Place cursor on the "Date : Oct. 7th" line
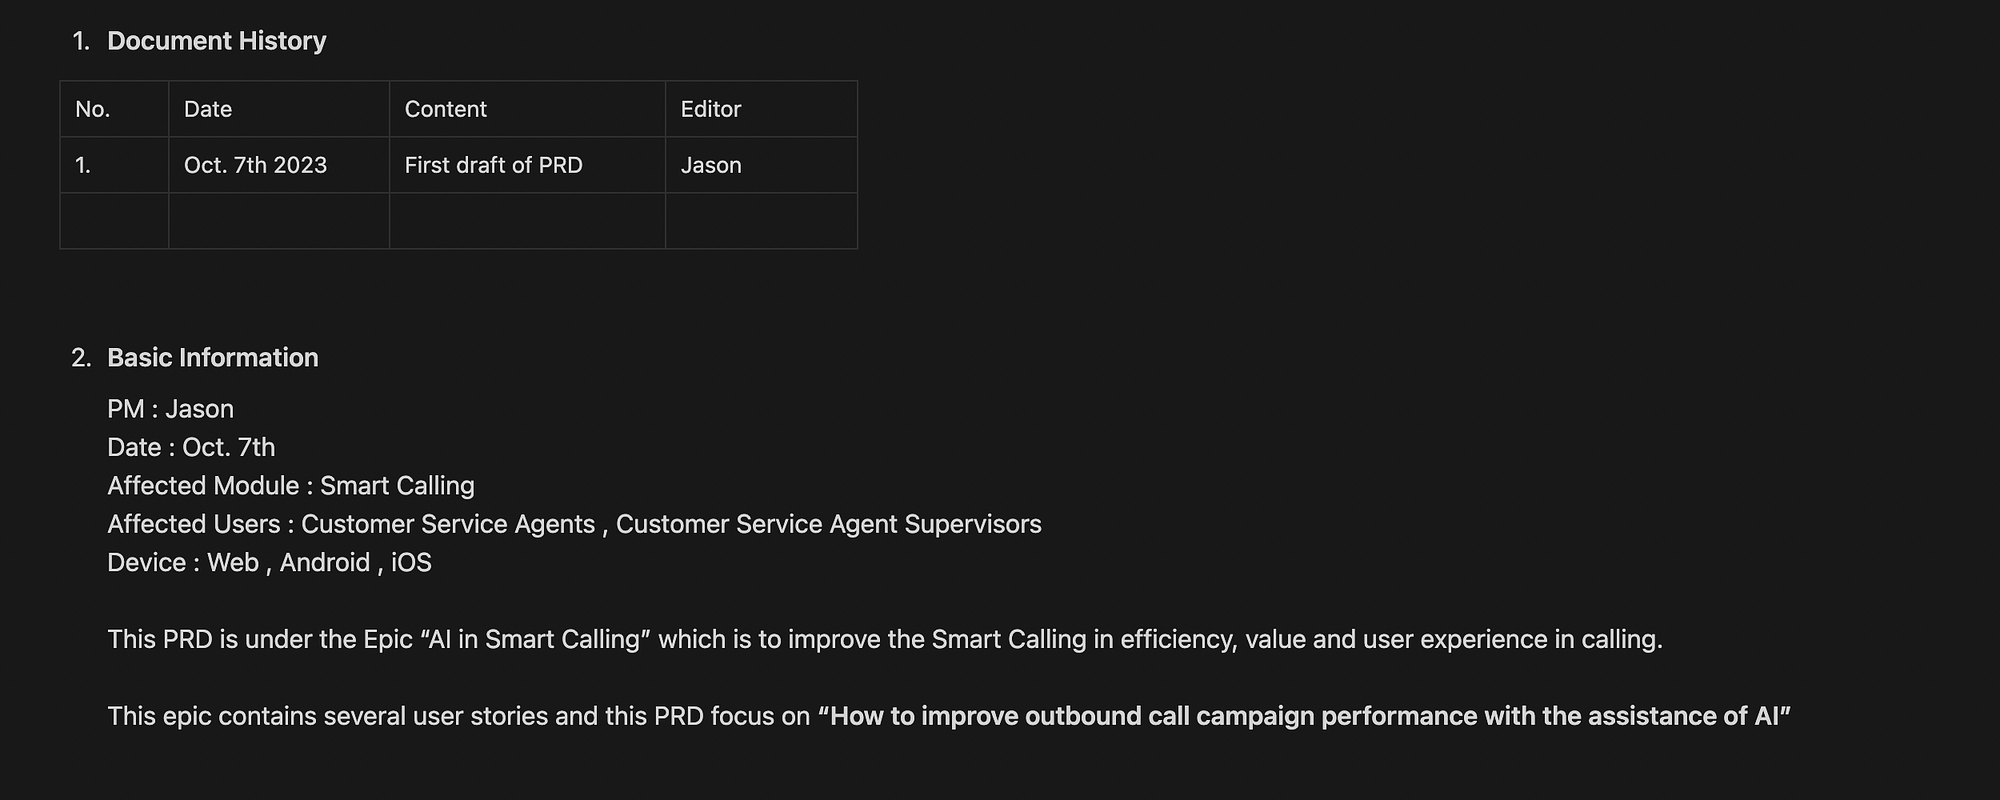Image resolution: width=2000 pixels, height=800 pixels. click(191, 447)
